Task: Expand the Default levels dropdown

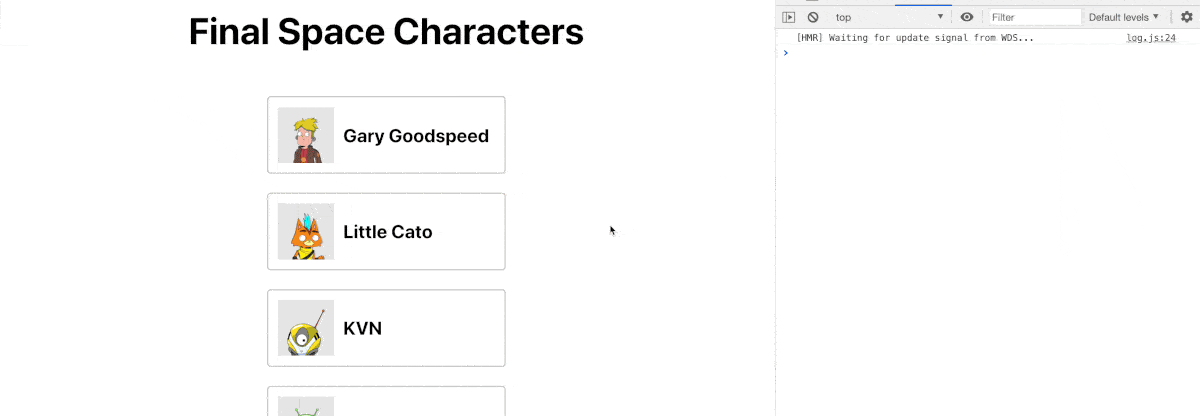Action: (x=1124, y=17)
